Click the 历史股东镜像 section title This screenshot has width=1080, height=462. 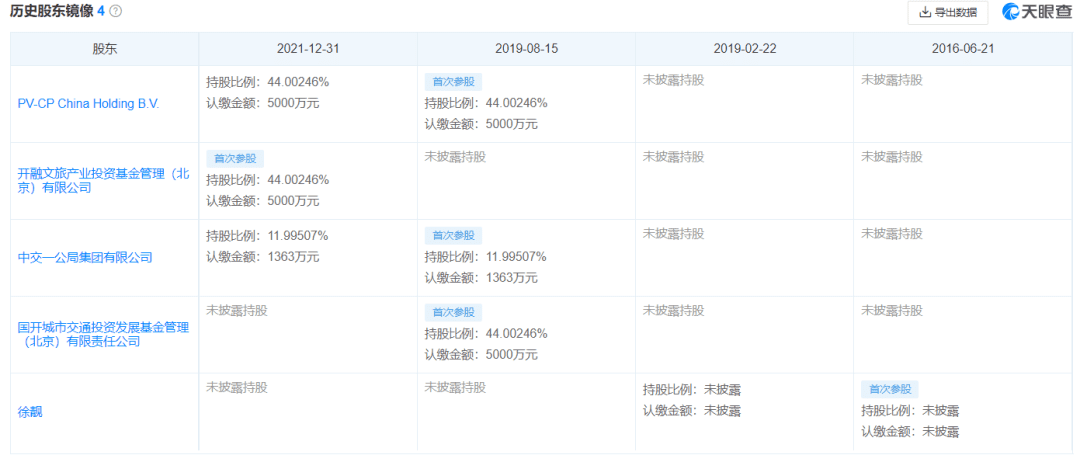(51, 11)
